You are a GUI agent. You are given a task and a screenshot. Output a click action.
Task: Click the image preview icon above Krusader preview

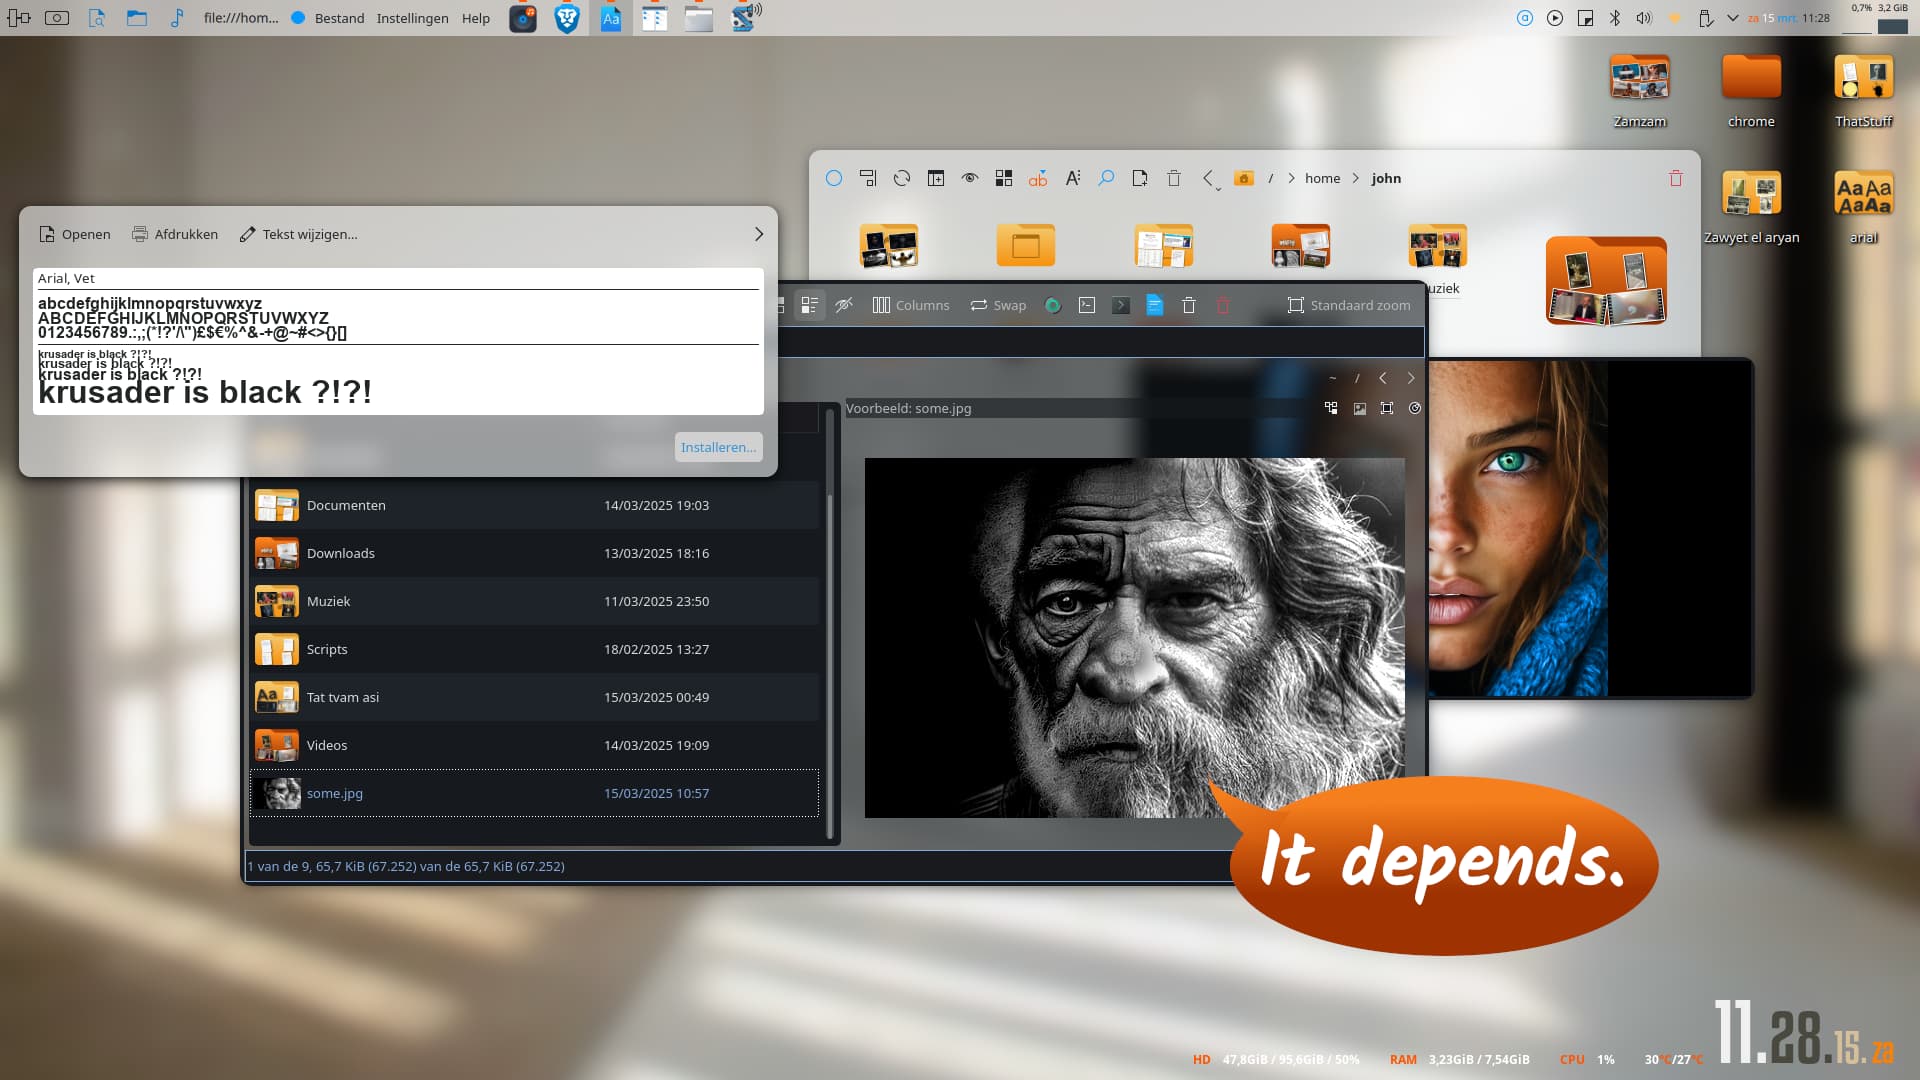pos(1359,408)
